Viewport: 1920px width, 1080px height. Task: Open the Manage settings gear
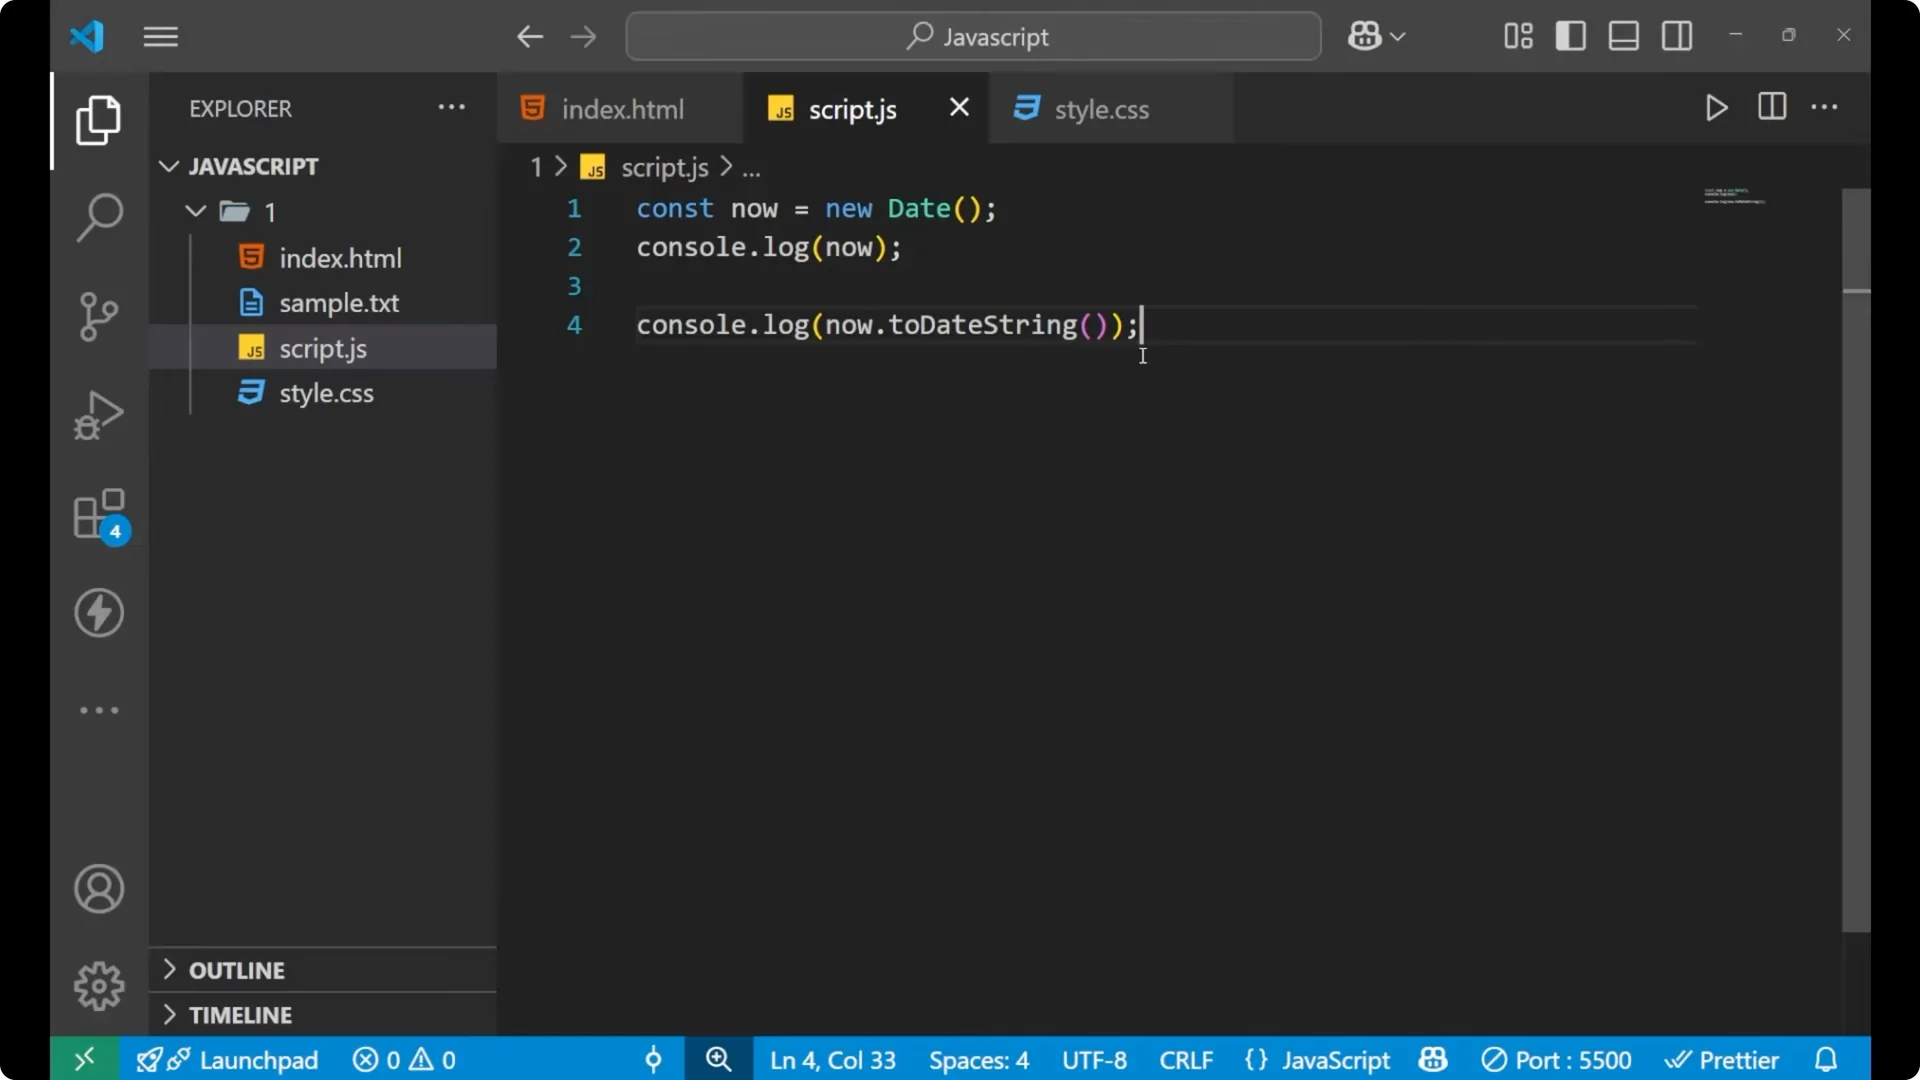click(x=98, y=985)
